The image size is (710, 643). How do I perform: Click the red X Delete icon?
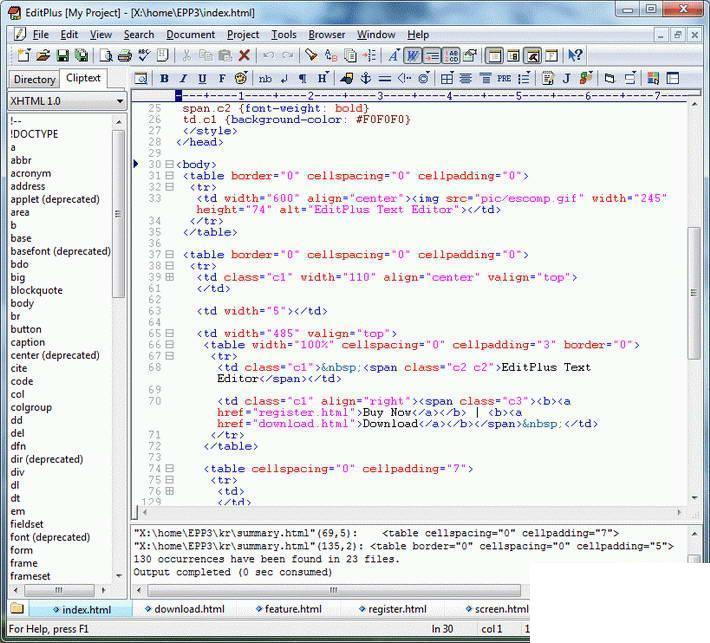(244, 55)
